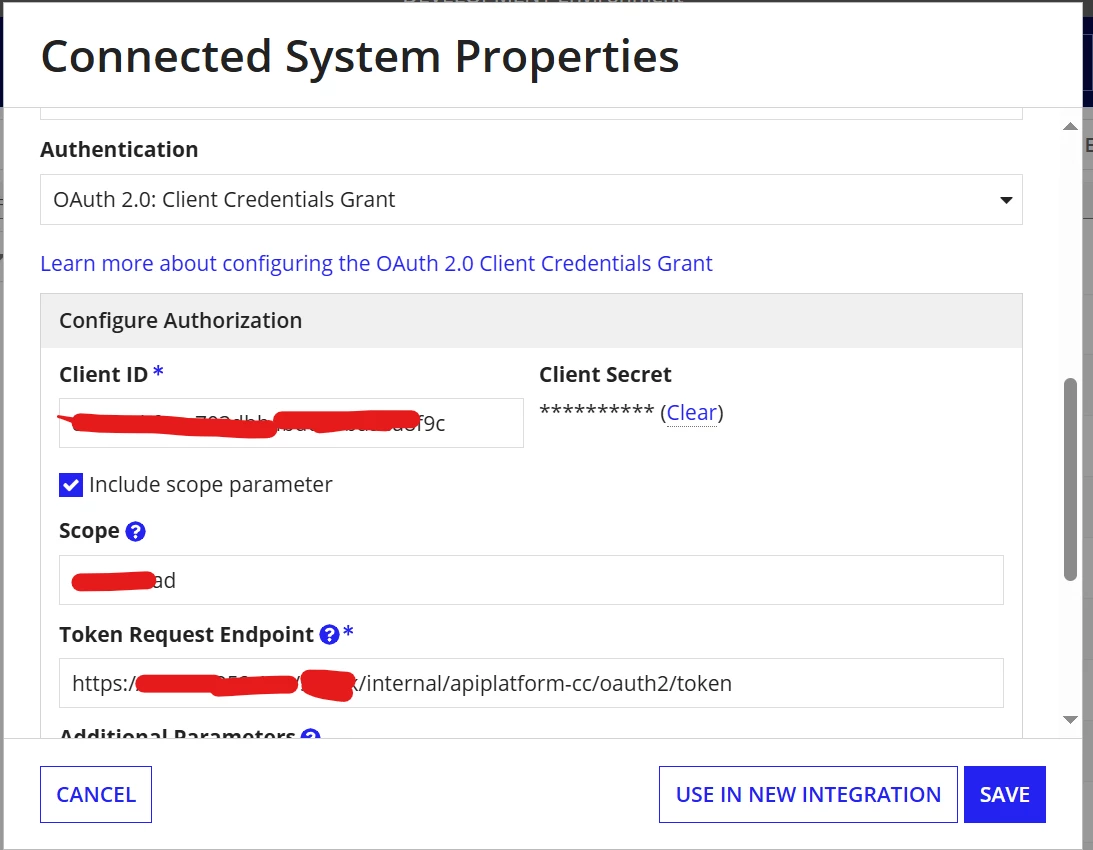
Task: Click the scrollbar down arrow
Action: coord(1070,720)
